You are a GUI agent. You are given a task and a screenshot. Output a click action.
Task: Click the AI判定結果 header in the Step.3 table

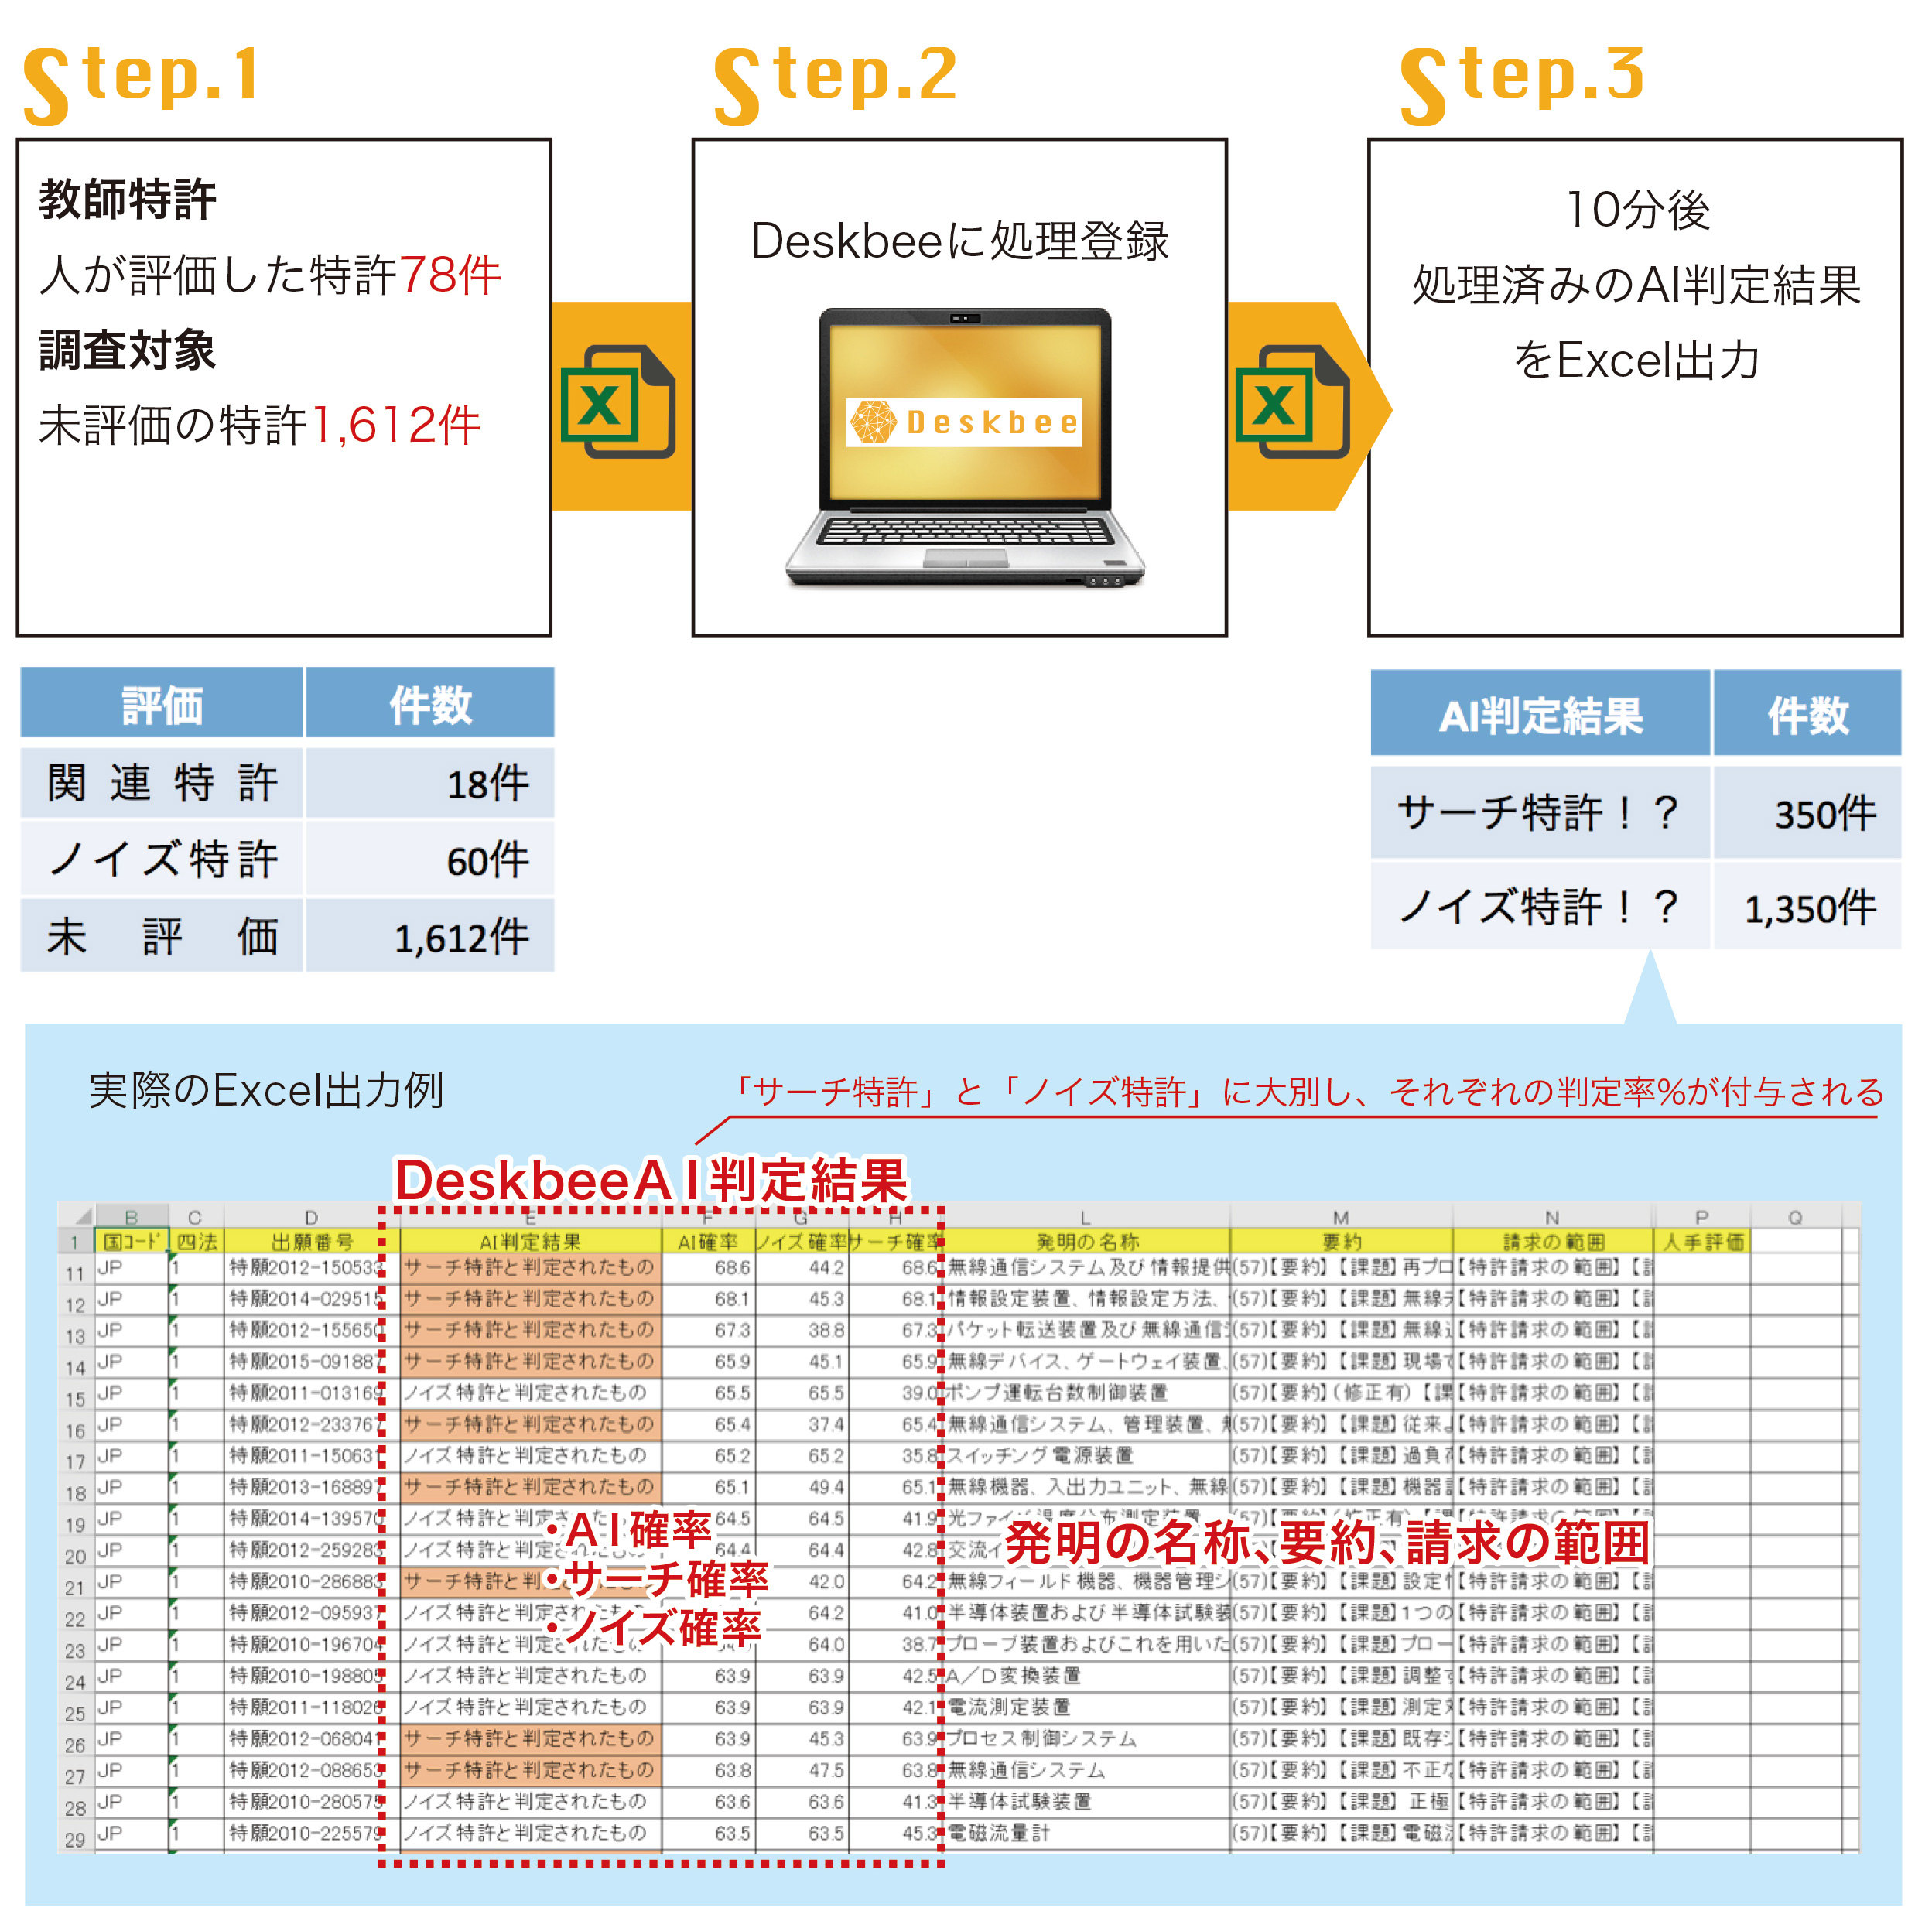pyautogui.click(x=1540, y=714)
